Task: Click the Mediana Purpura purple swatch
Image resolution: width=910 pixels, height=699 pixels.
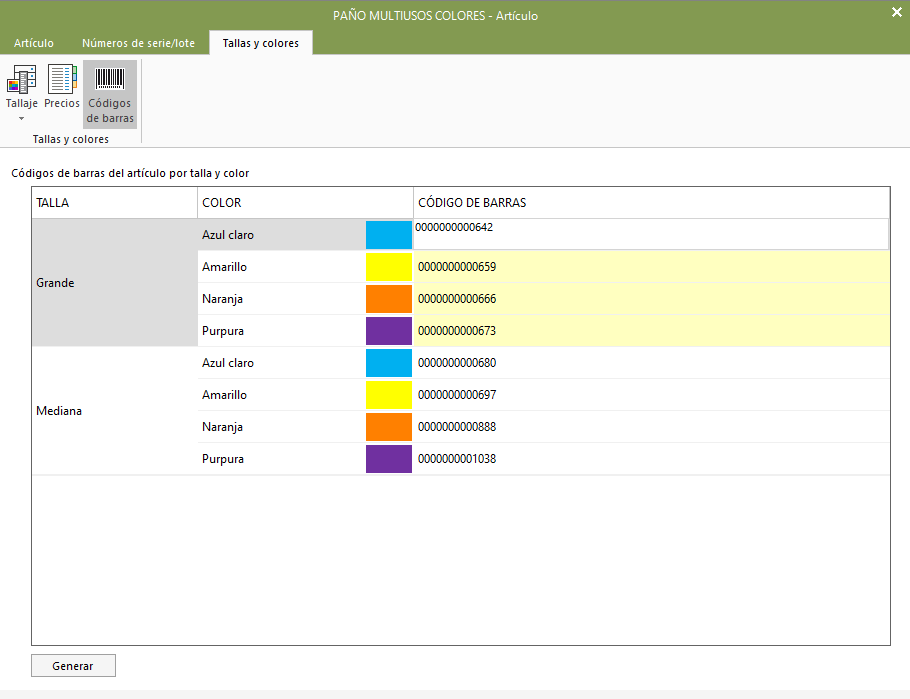Action: (x=389, y=459)
